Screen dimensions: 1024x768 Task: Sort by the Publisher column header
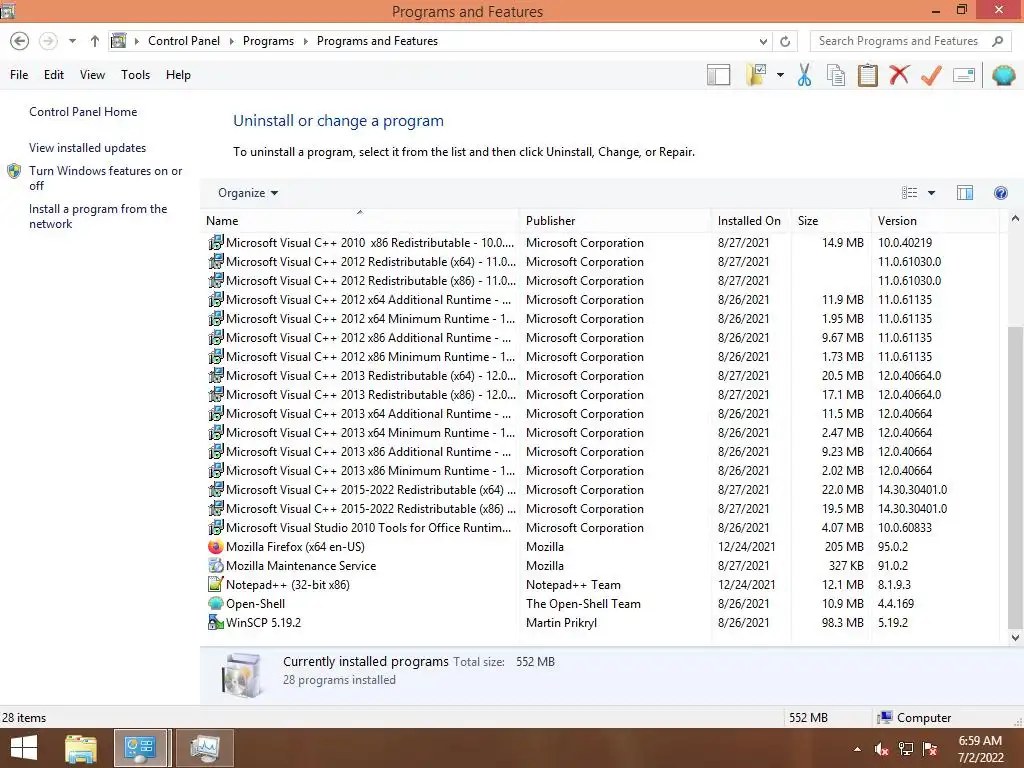(616, 221)
